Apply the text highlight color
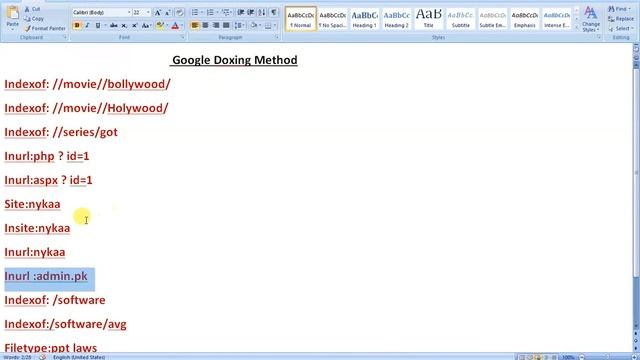Viewport: 640px width, 360px height. 160,25
